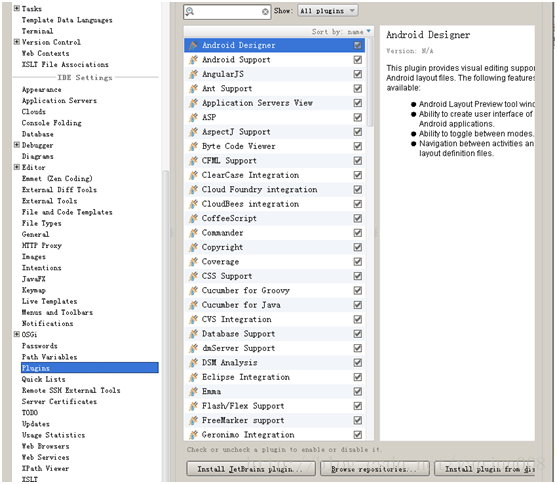Image resolution: width=557 pixels, height=484 pixels.
Task: Expand the Debugger settings node
Action: (17, 145)
